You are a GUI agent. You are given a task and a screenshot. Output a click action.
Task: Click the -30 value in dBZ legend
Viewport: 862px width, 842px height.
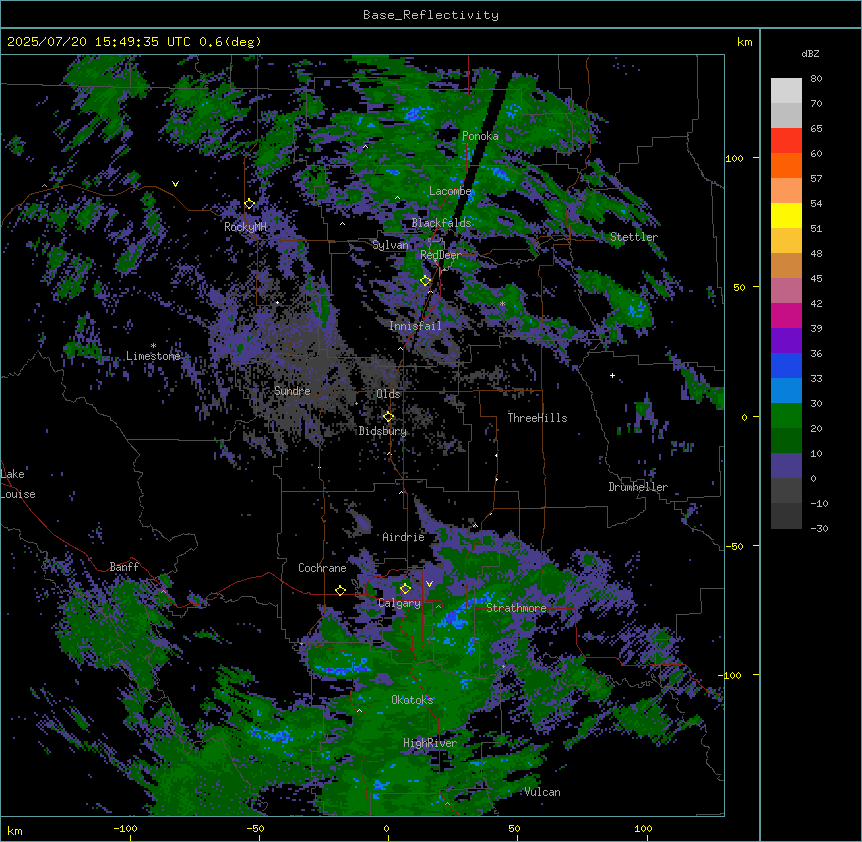(x=819, y=529)
